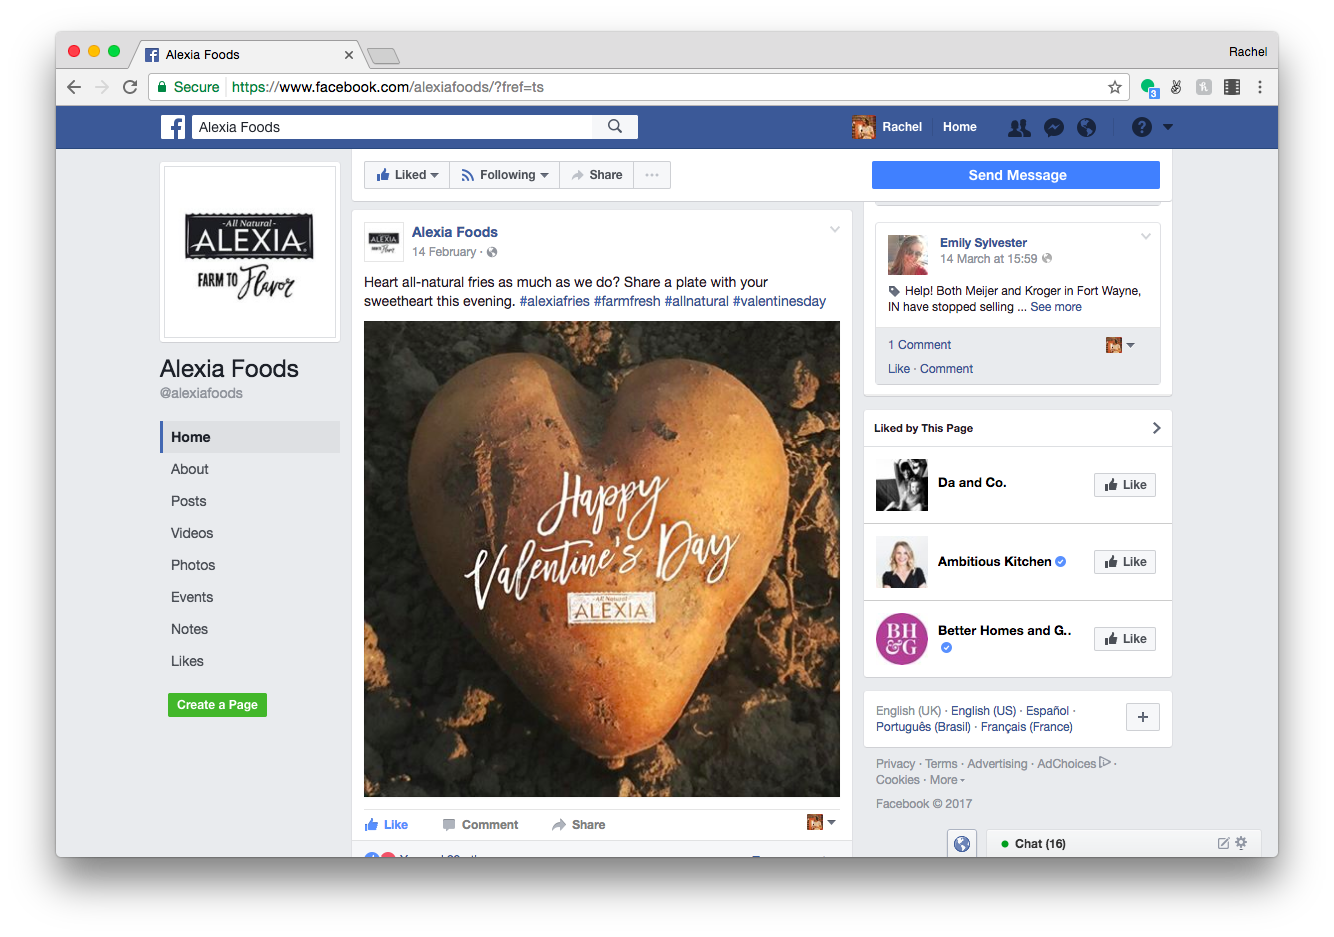Select Home in the page sidebar
1334x937 pixels.
[x=250, y=437]
